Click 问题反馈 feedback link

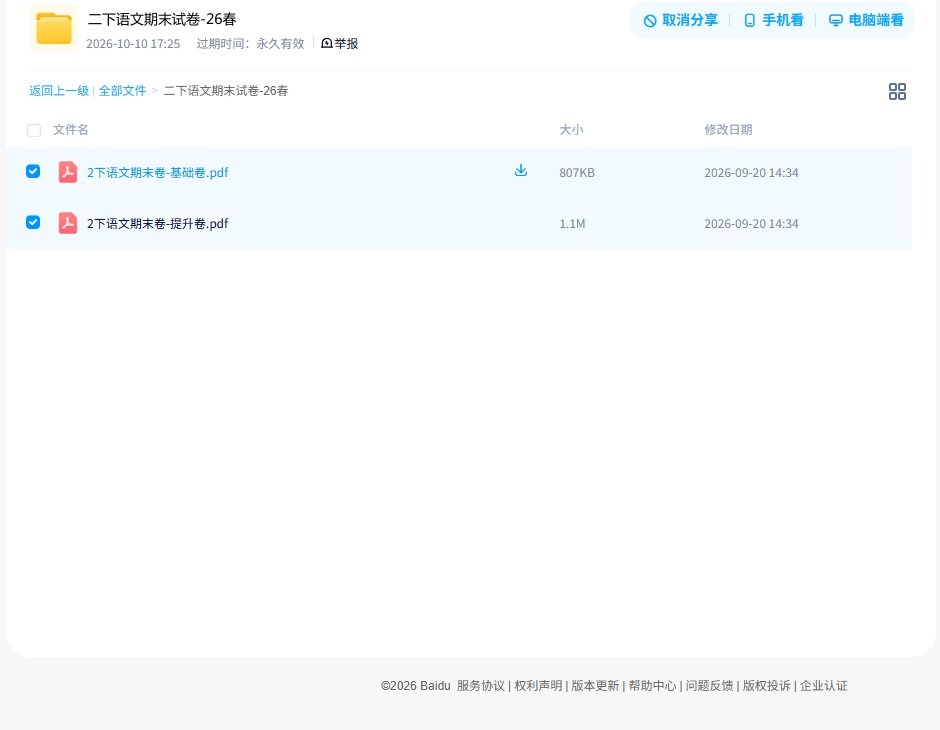click(709, 686)
